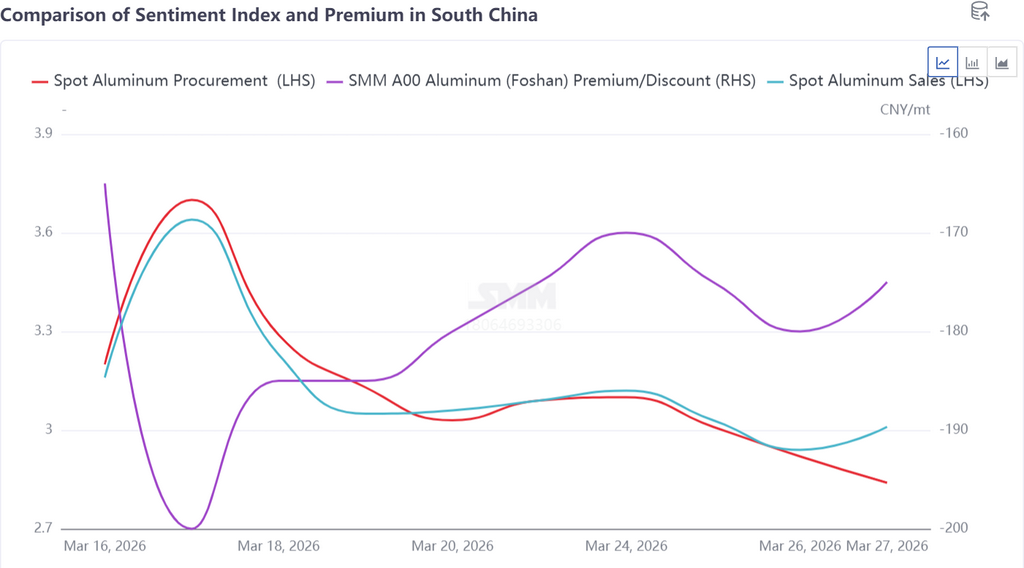This screenshot has width=1024, height=568.
Task: Switch to line chart view
Action: [943, 62]
